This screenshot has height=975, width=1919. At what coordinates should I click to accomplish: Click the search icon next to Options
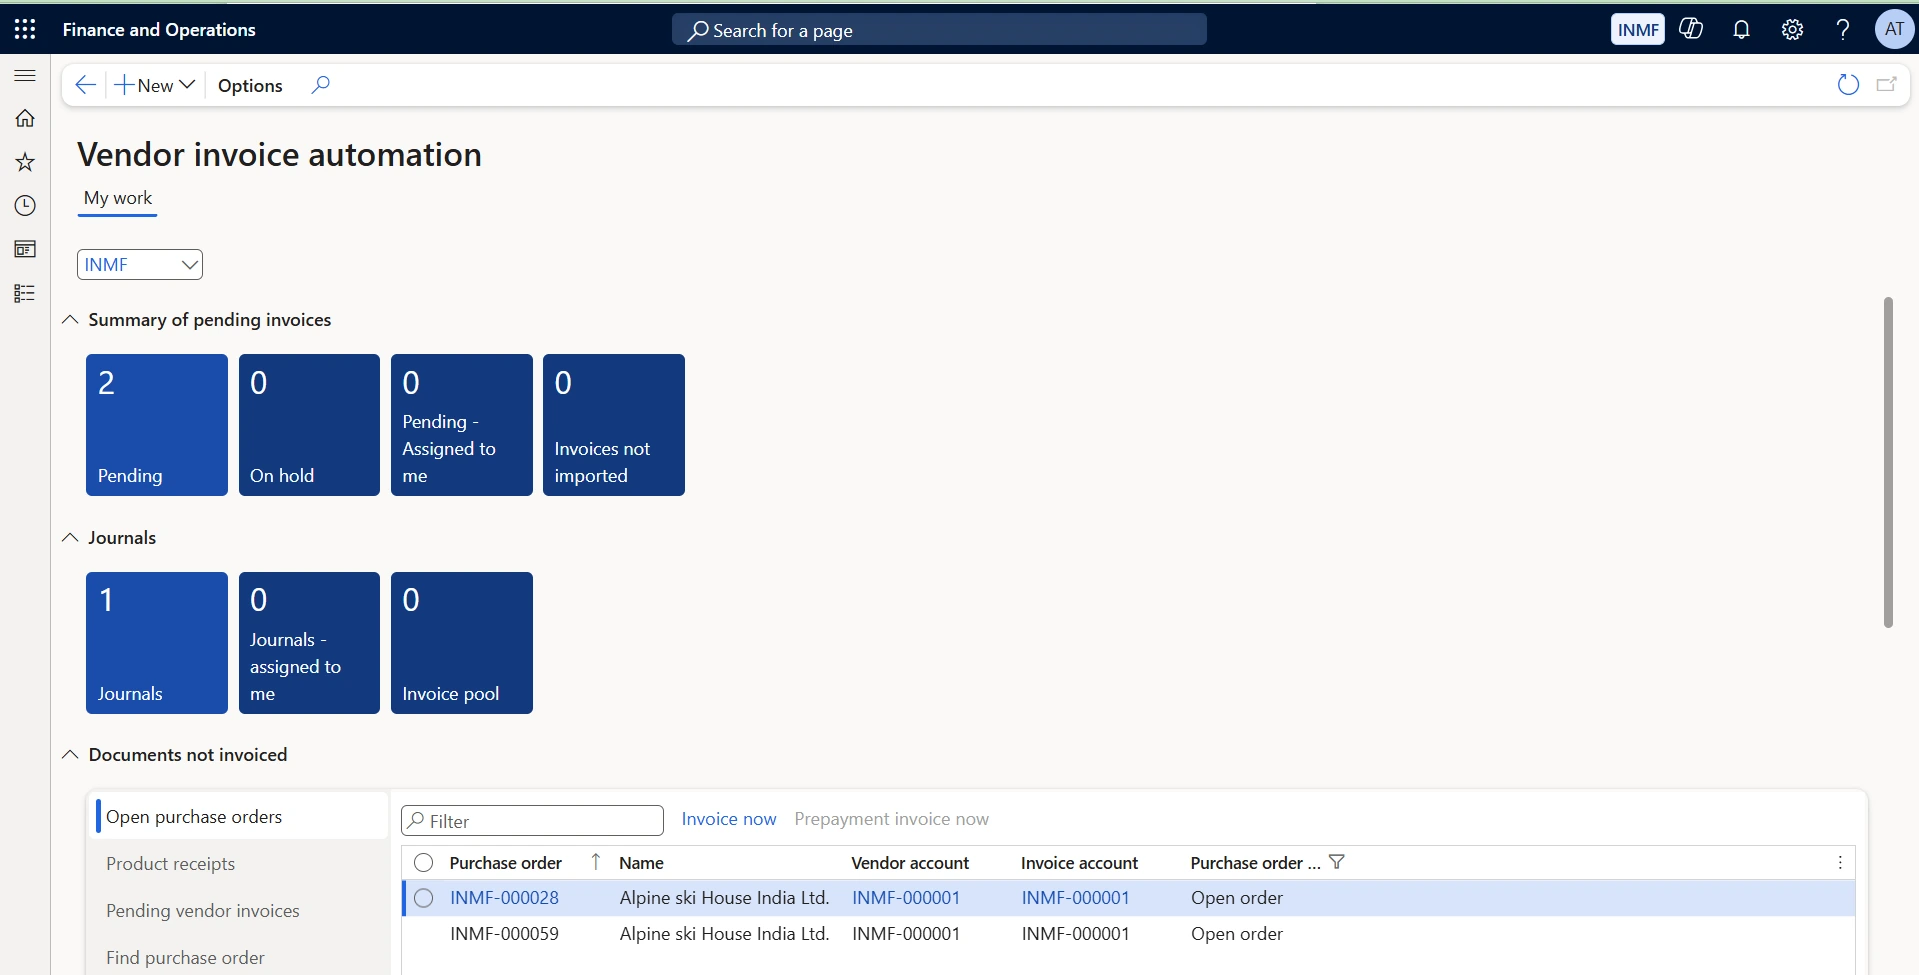coord(320,85)
